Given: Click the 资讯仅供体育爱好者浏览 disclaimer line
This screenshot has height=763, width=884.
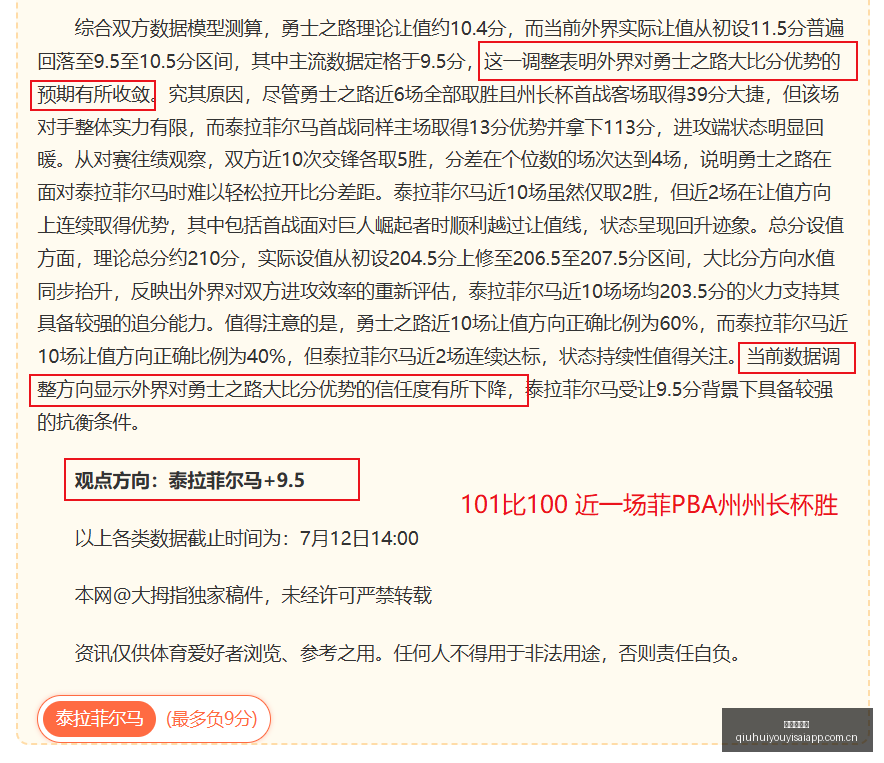Looking at the screenshot, I should pos(407,653).
